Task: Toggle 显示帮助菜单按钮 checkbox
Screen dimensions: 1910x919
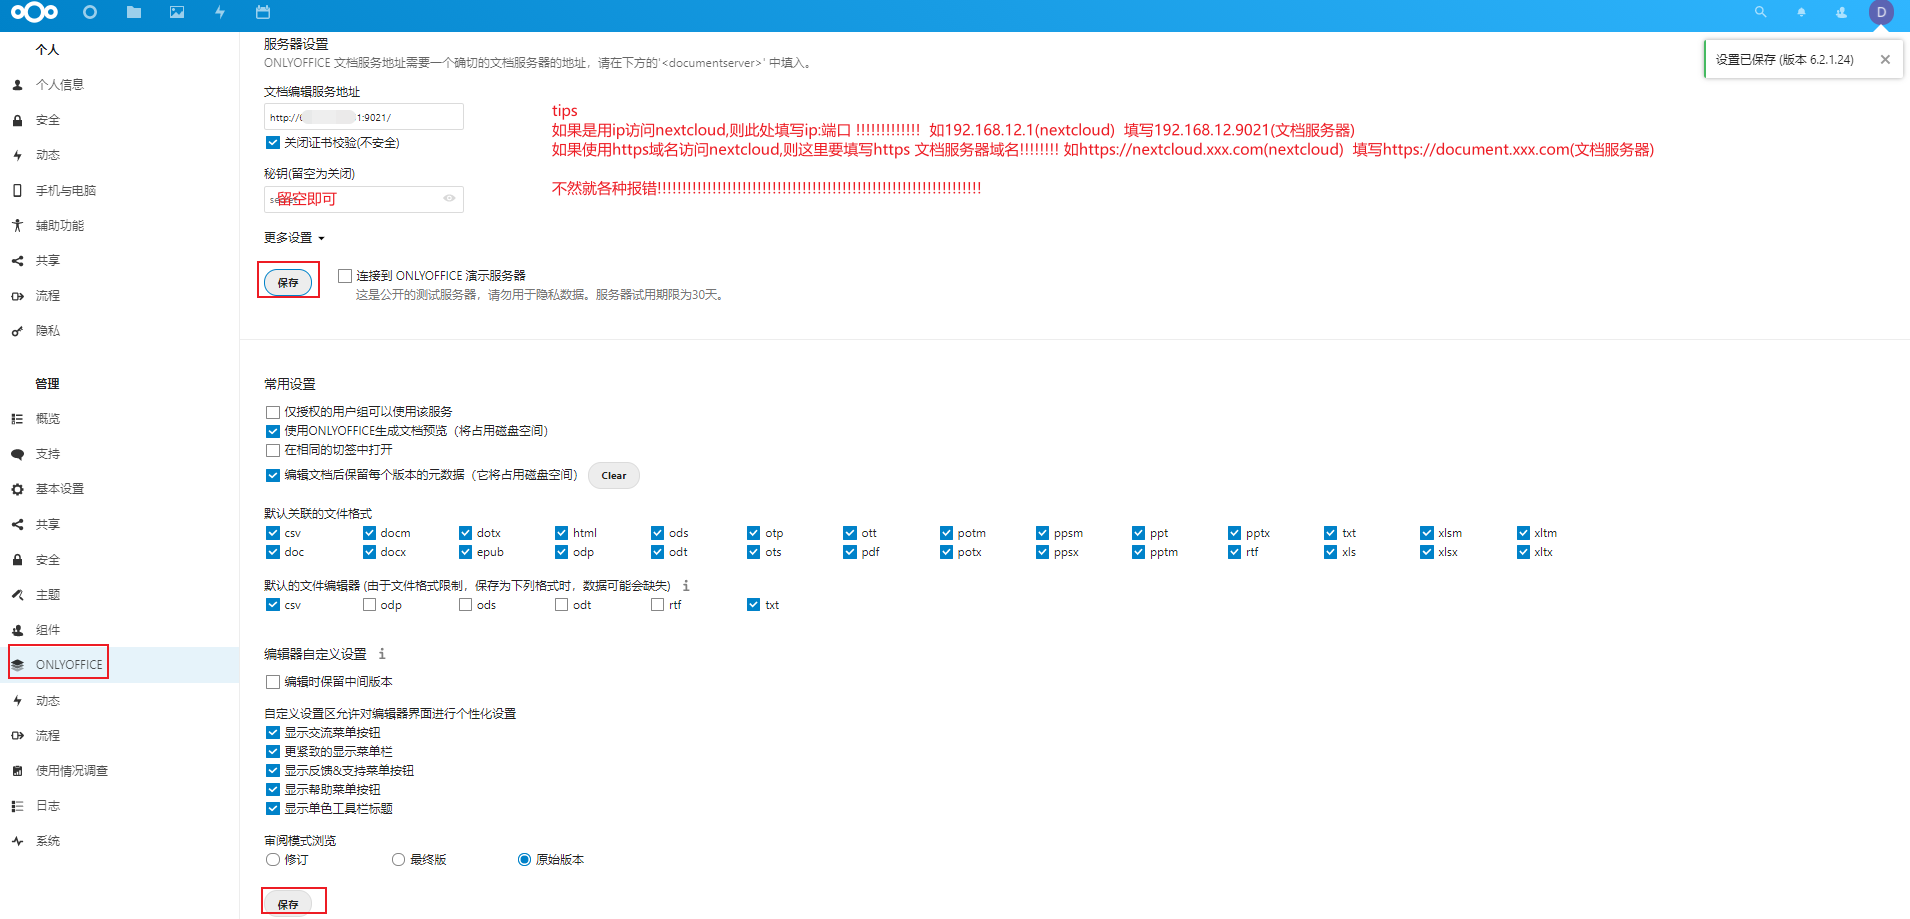Action: (273, 790)
